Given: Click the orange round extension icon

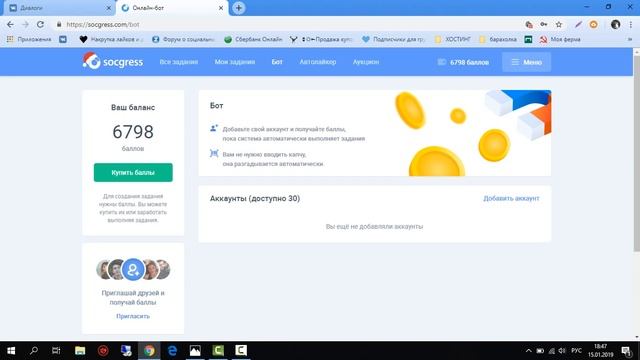Looking at the screenshot, I should (593, 24).
